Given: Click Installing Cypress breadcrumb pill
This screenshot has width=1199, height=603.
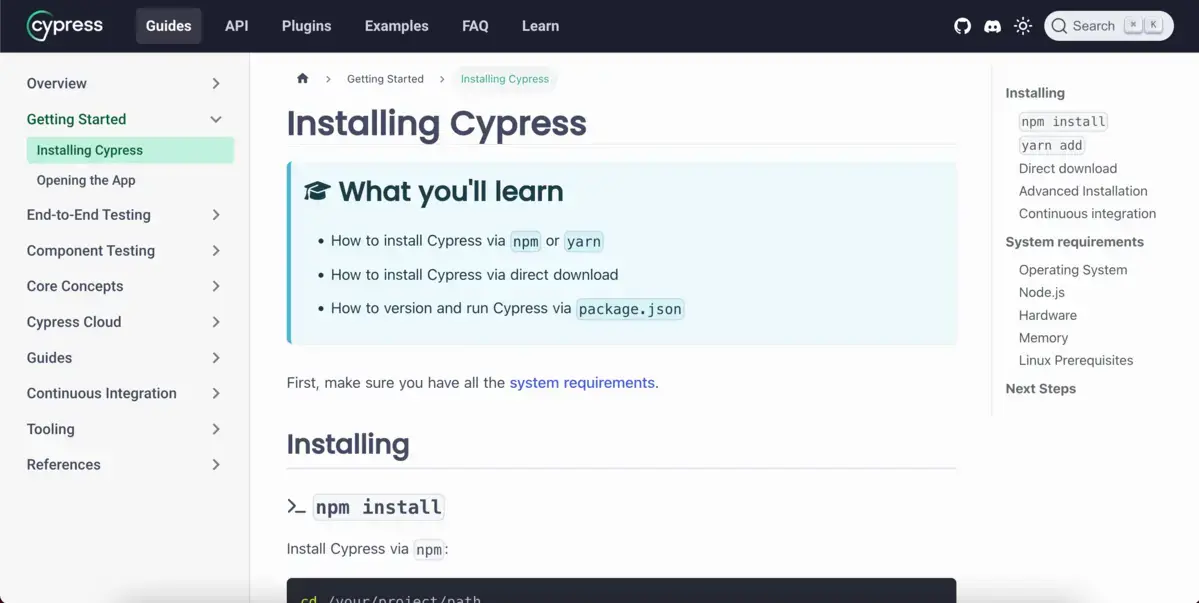Looking at the screenshot, I should (x=505, y=79).
